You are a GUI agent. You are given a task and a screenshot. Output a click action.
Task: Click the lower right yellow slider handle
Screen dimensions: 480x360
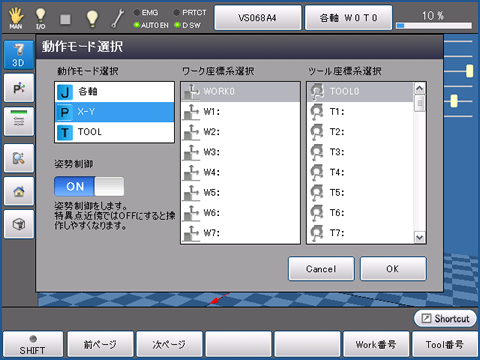(454, 101)
